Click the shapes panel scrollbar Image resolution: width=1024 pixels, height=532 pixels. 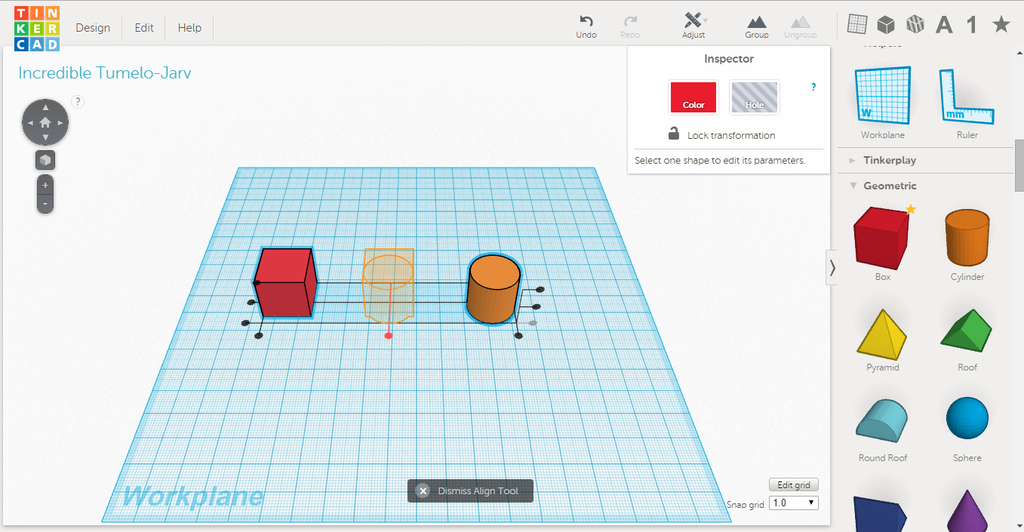(1019, 165)
